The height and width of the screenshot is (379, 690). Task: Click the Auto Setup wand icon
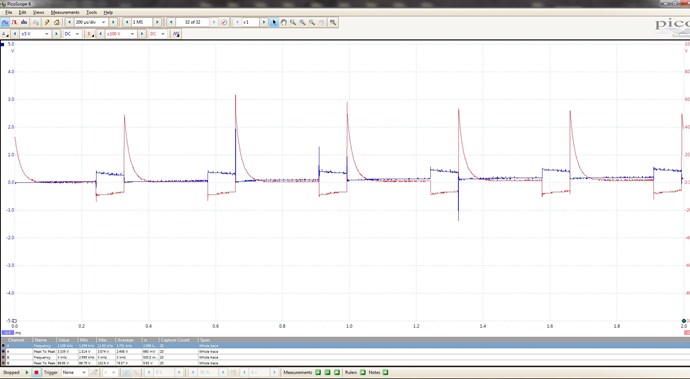tap(47, 22)
